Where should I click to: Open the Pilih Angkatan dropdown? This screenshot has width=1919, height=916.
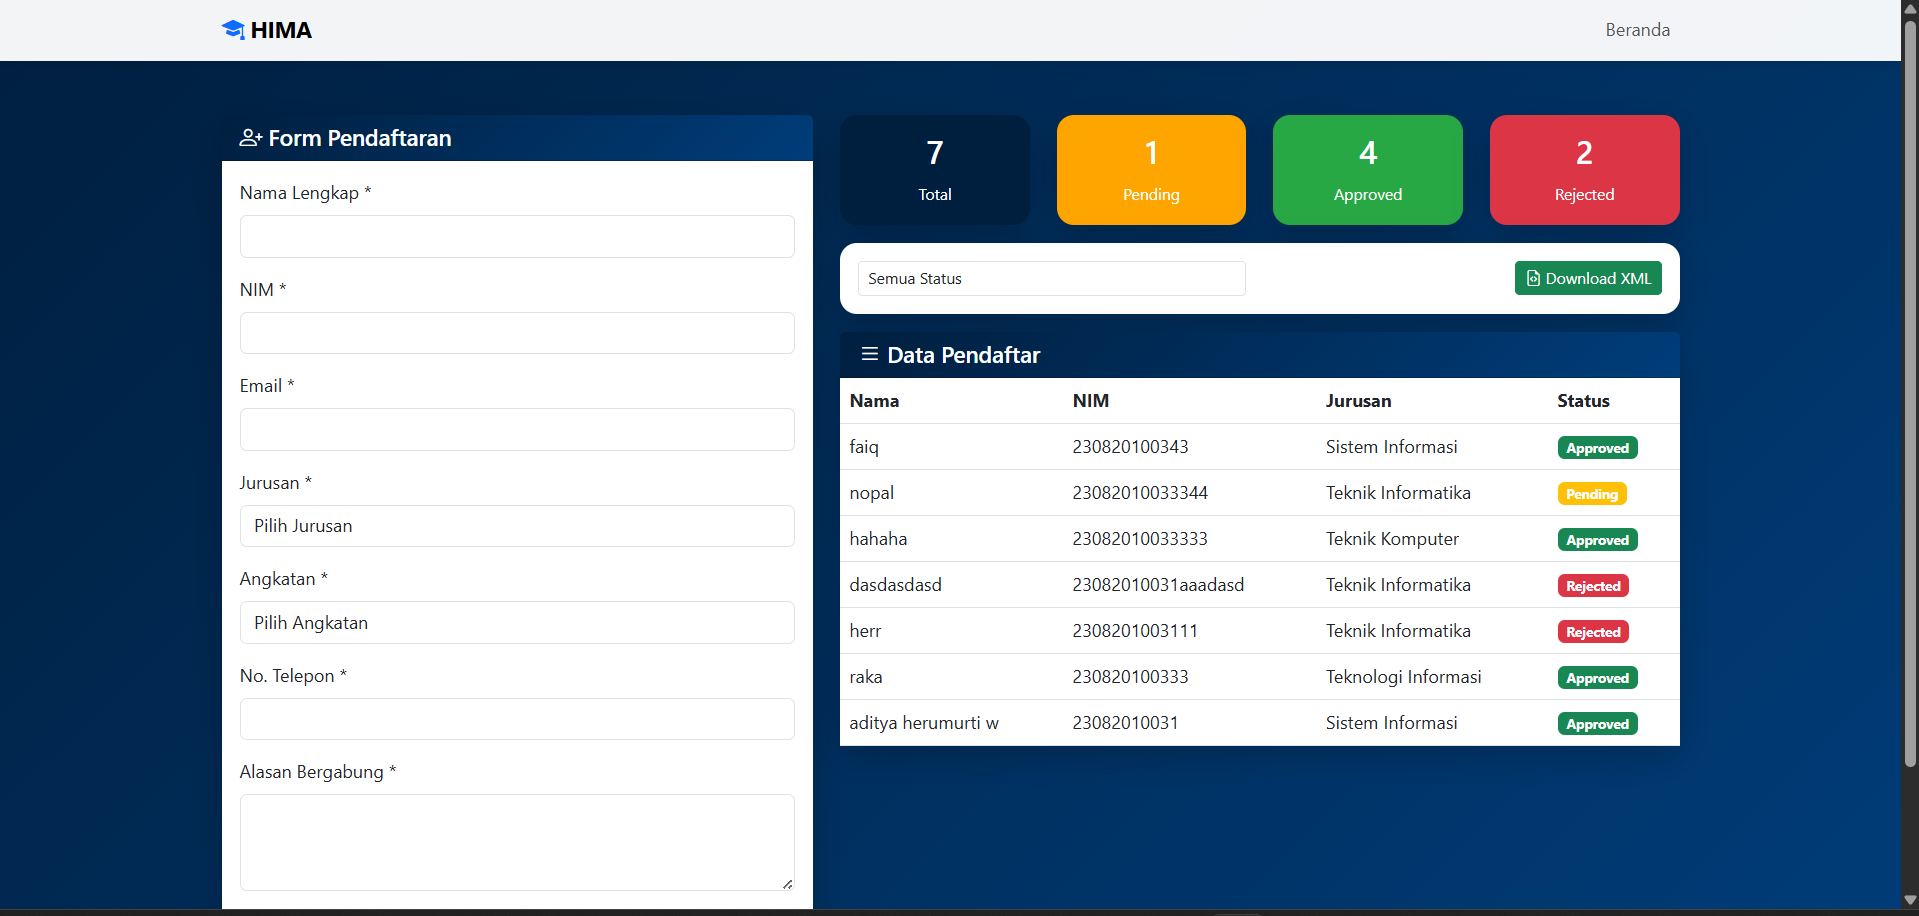516,622
